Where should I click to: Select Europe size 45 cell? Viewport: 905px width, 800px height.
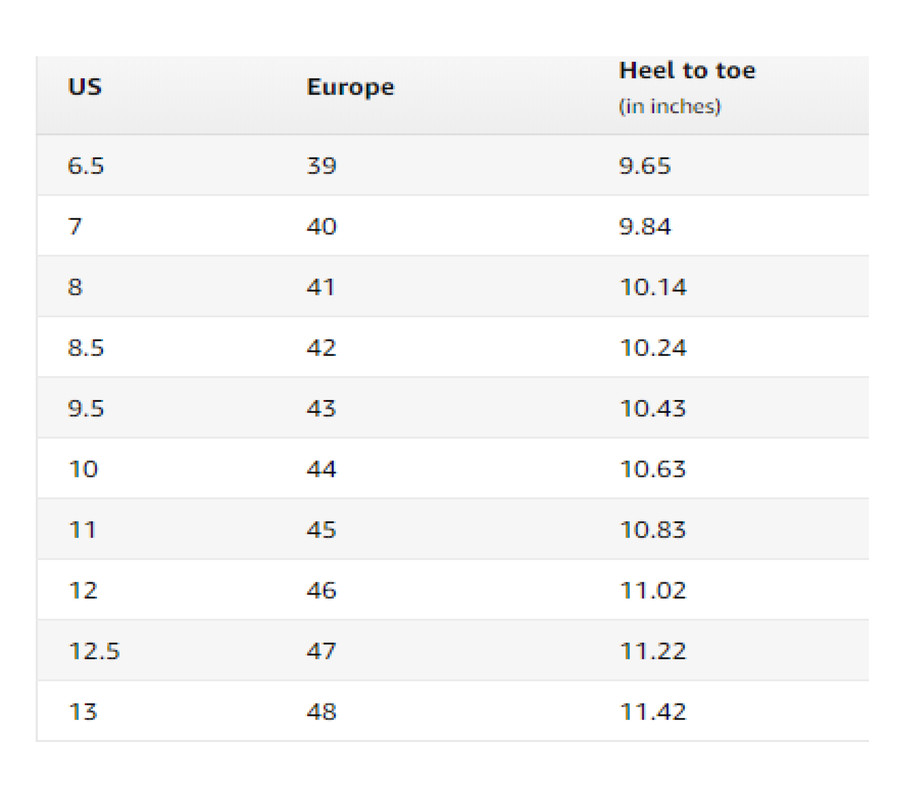pos(322,530)
